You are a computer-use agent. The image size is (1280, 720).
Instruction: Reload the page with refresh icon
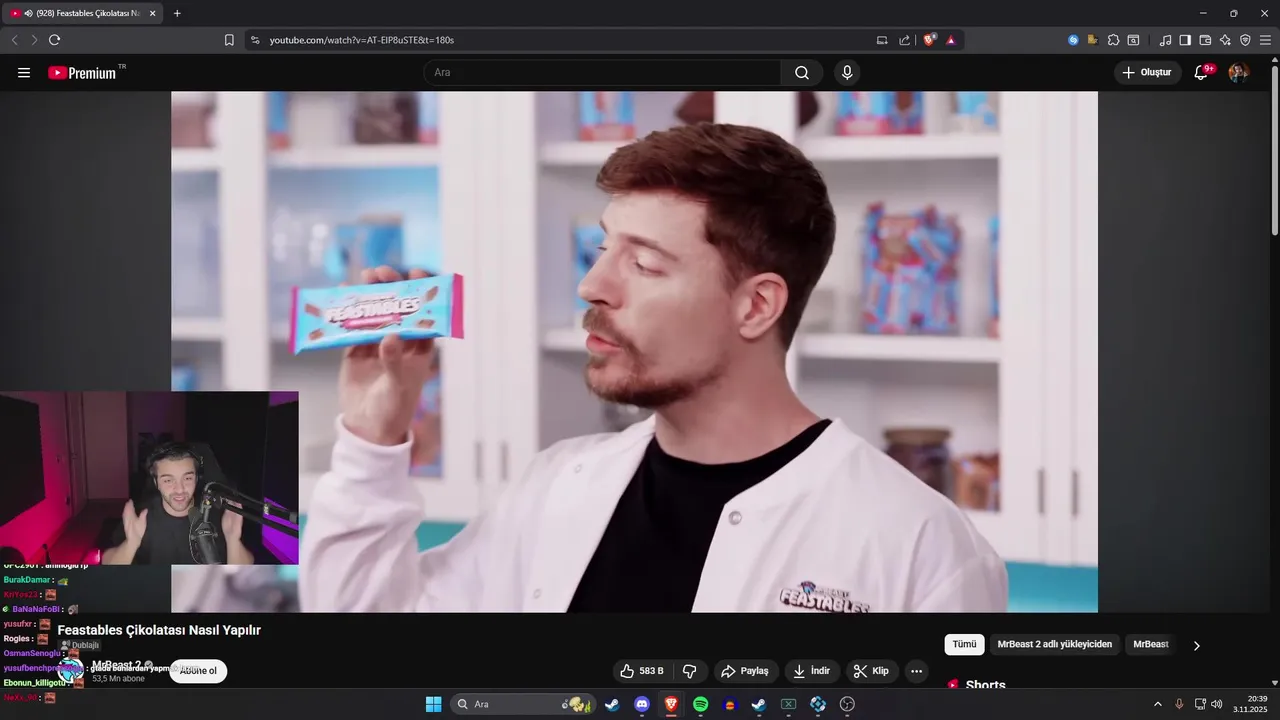(x=54, y=40)
